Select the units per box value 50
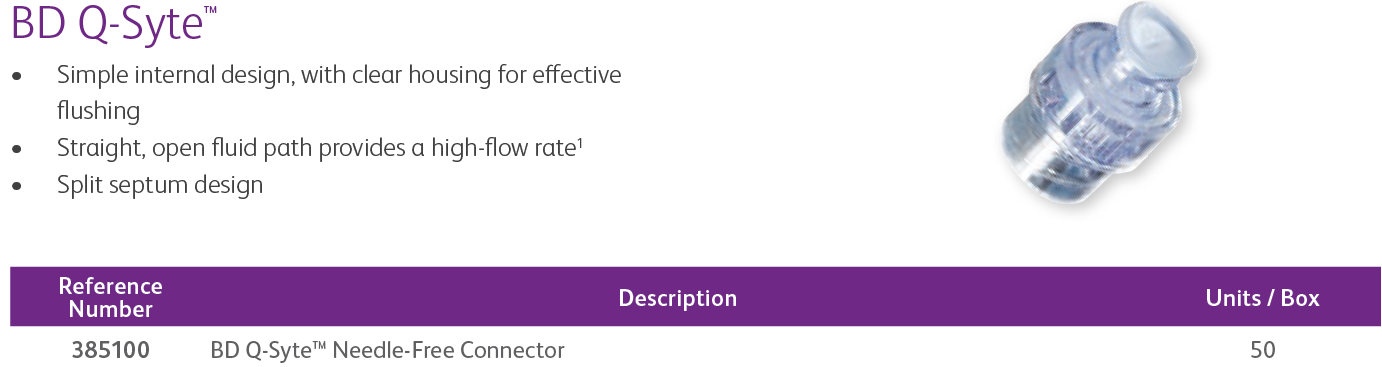Image resolution: width=1382 pixels, height=367 pixels. (x=1262, y=351)
